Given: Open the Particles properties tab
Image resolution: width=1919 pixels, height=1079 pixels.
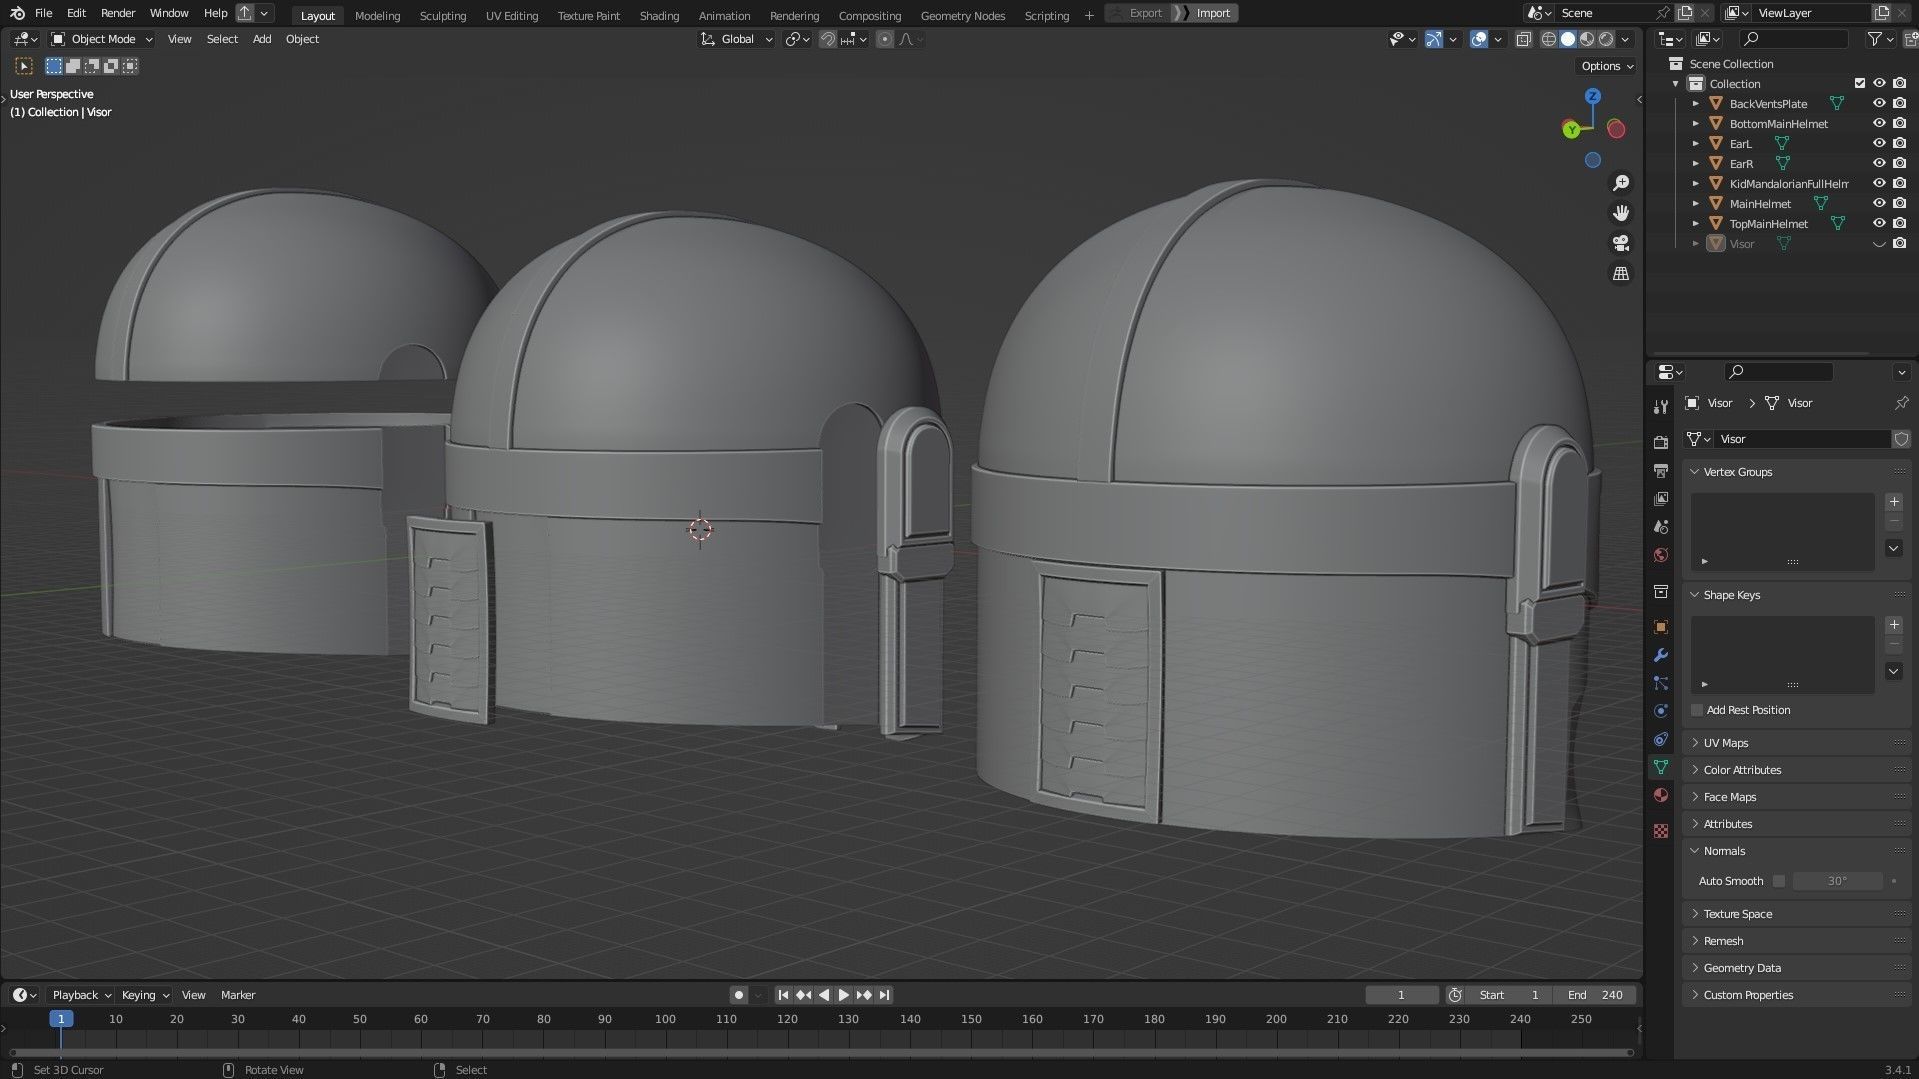Looking at the screenshot, I should [1661, 683].
